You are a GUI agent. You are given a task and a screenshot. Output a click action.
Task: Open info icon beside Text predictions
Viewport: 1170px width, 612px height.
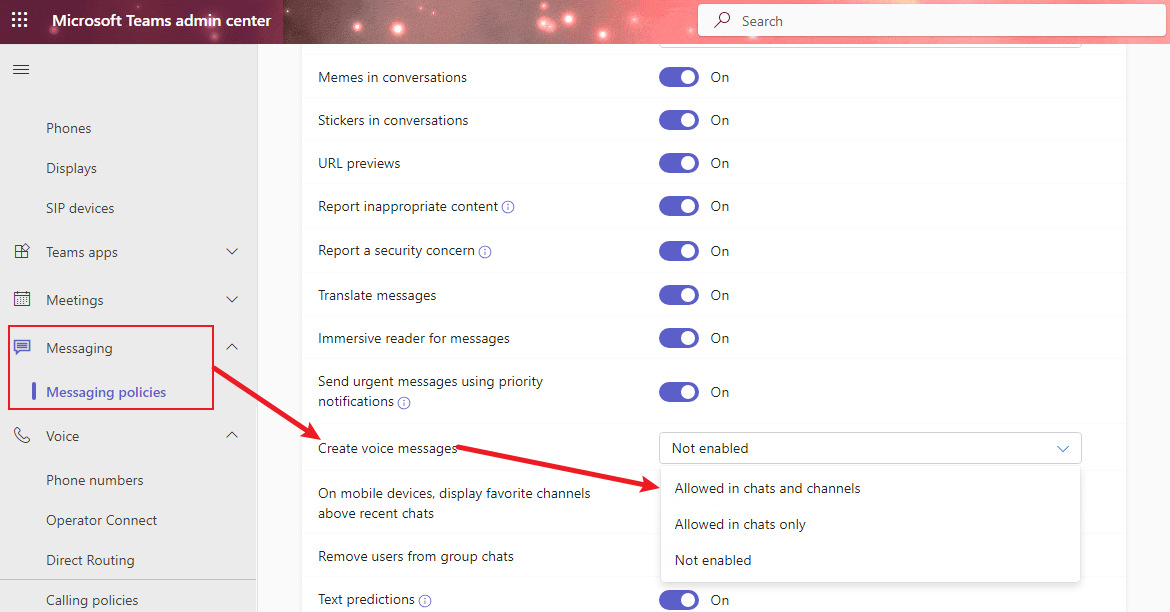(425, 600)
